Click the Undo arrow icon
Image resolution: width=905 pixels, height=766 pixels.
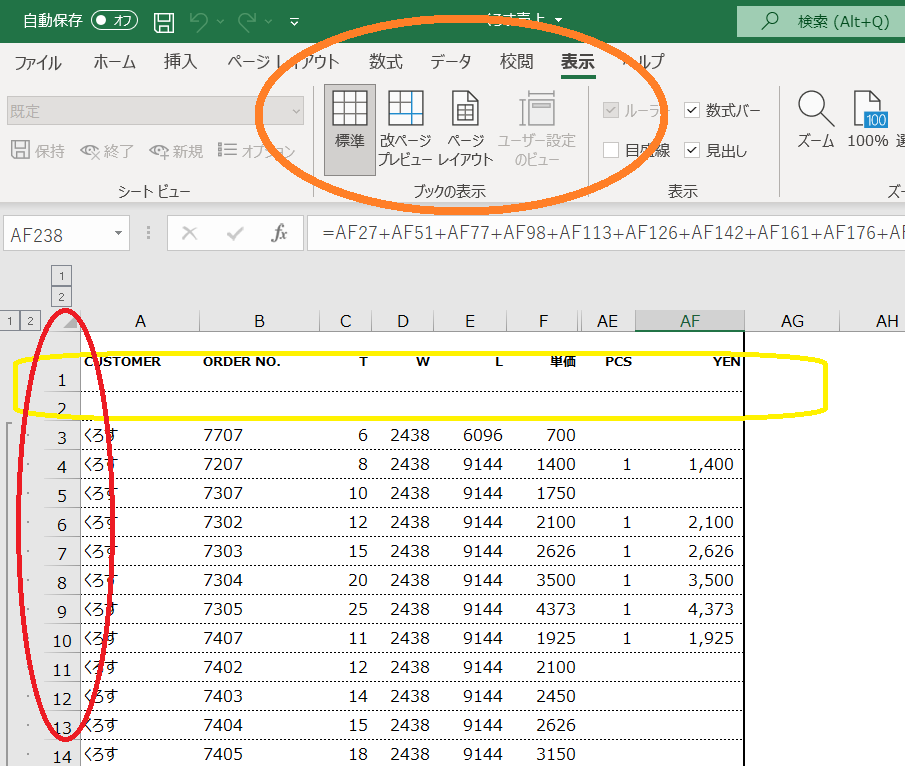pos(199,22)
